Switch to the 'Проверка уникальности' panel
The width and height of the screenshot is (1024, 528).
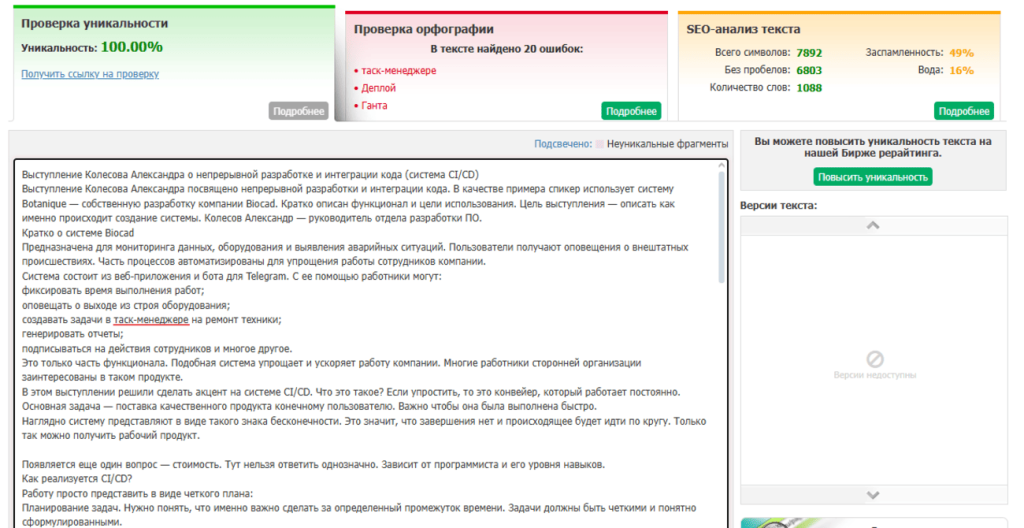[x=95, y=23]
